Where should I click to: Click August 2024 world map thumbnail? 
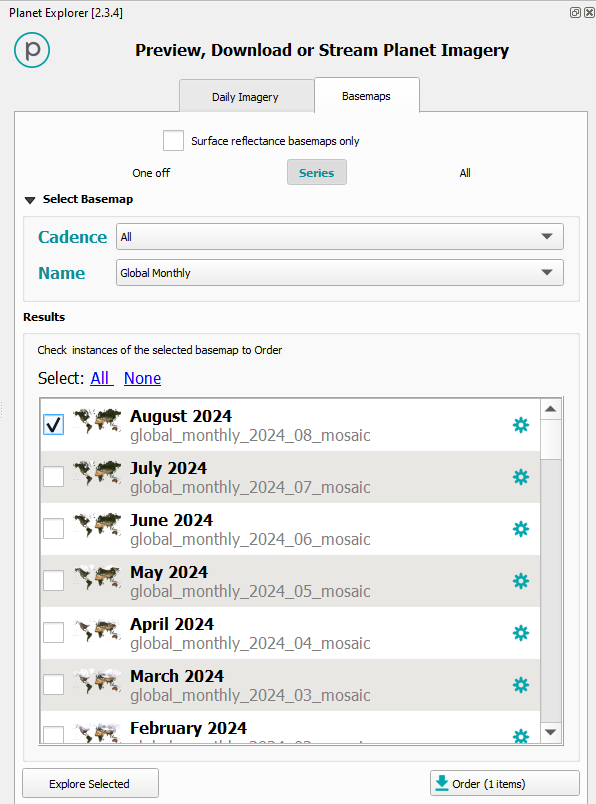[97, 421]
